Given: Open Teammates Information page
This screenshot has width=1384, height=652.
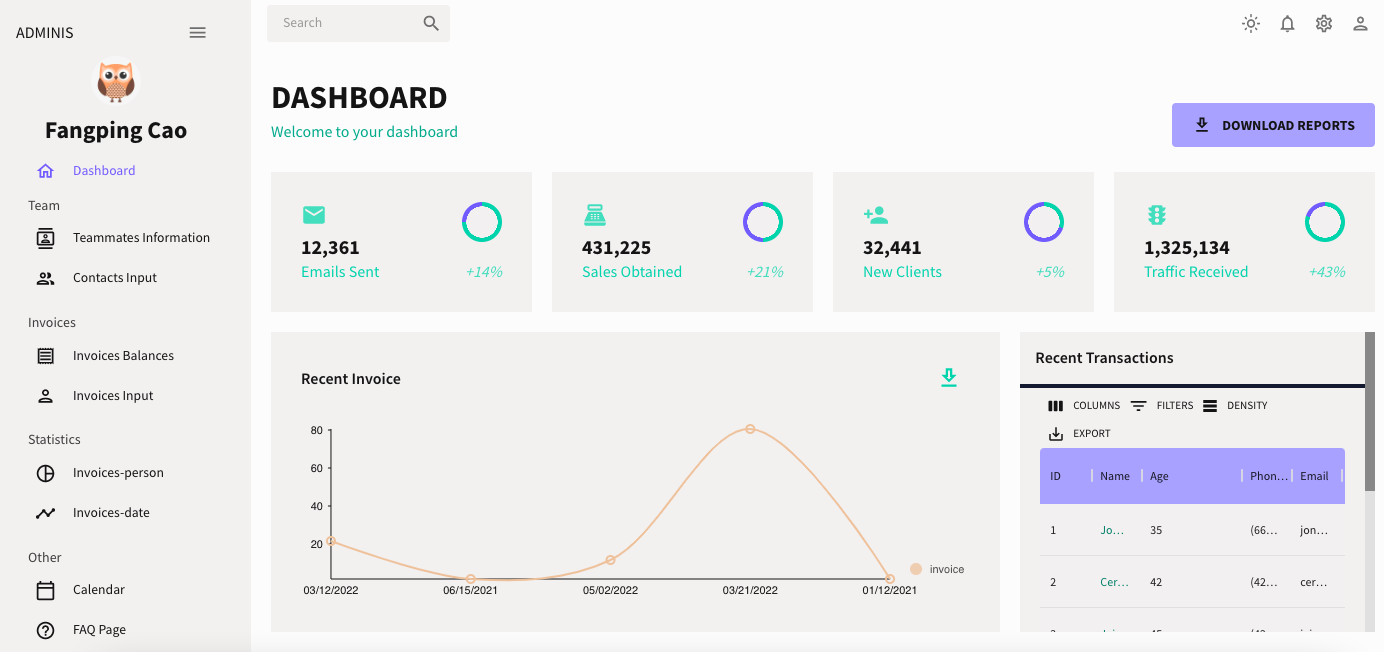Looking at the screenshot, I should (141, 238).
